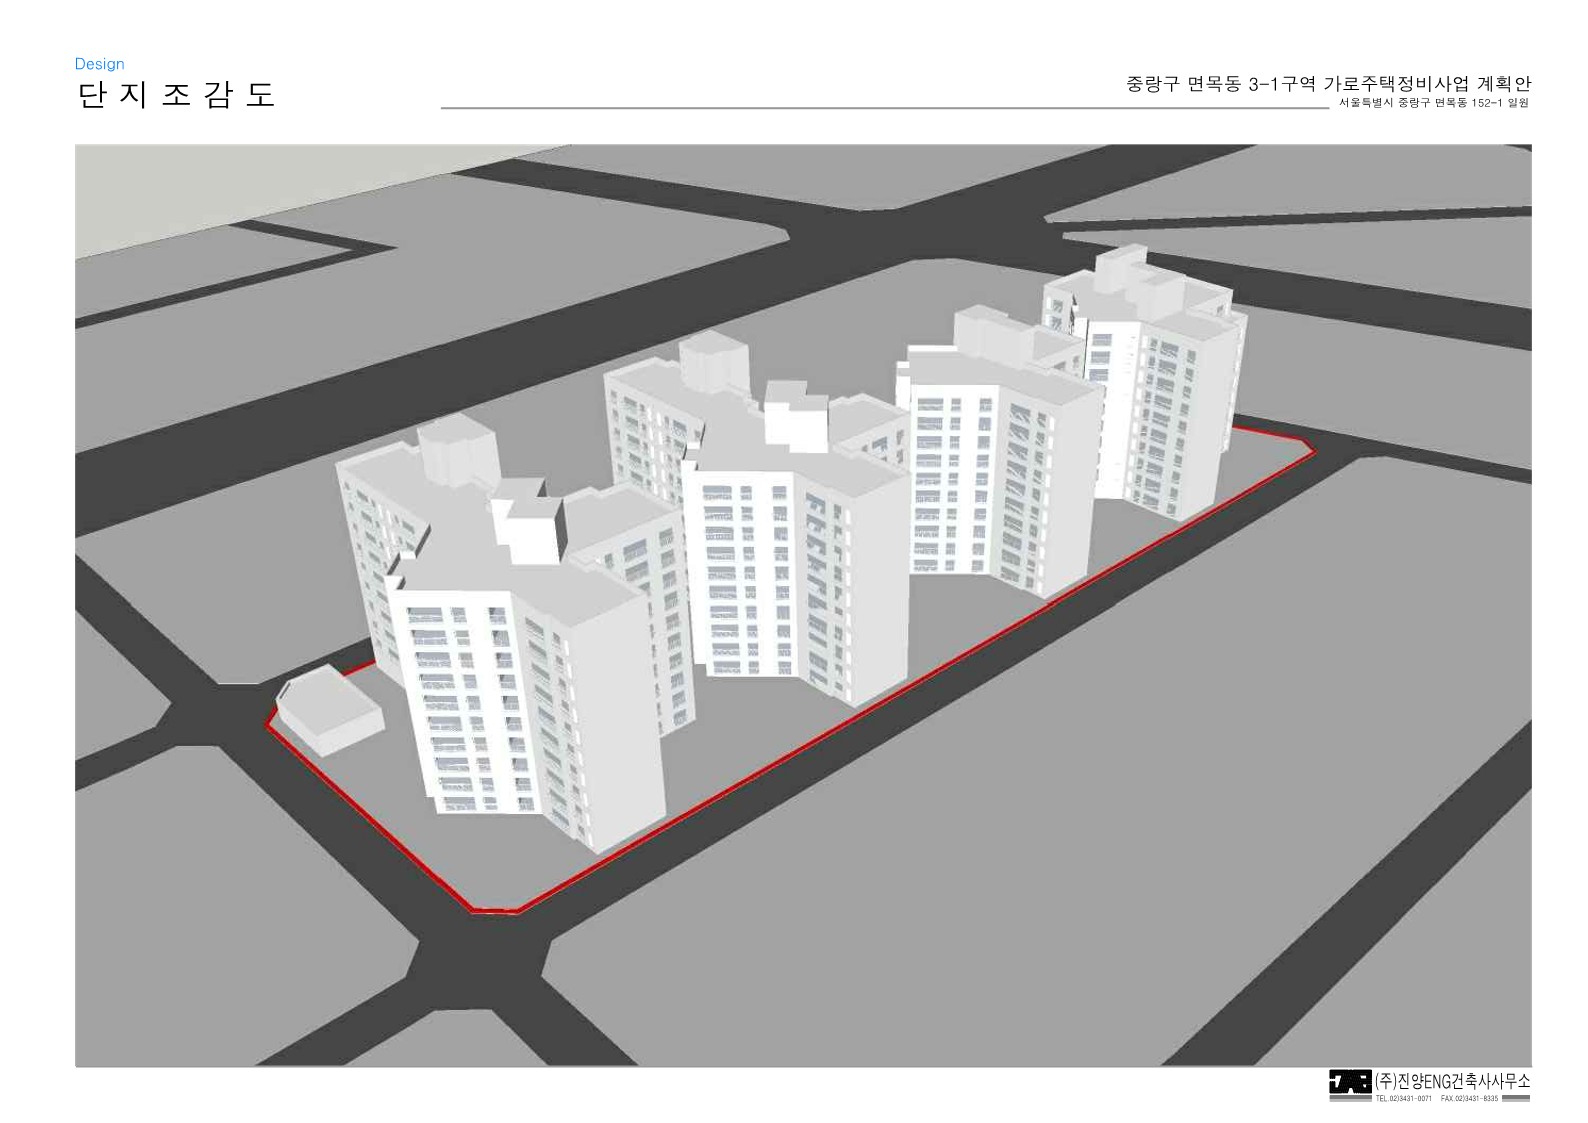
Task: Click the TEL phone number text
Action: pyautogui.click(x=1403, y=1099)
